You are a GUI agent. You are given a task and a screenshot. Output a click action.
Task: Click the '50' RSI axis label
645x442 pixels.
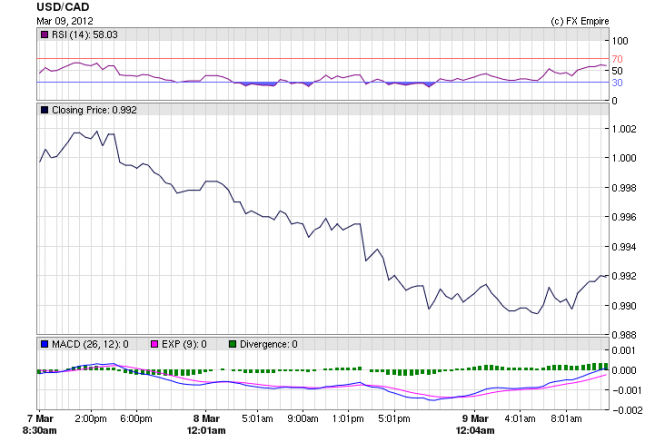617,71
